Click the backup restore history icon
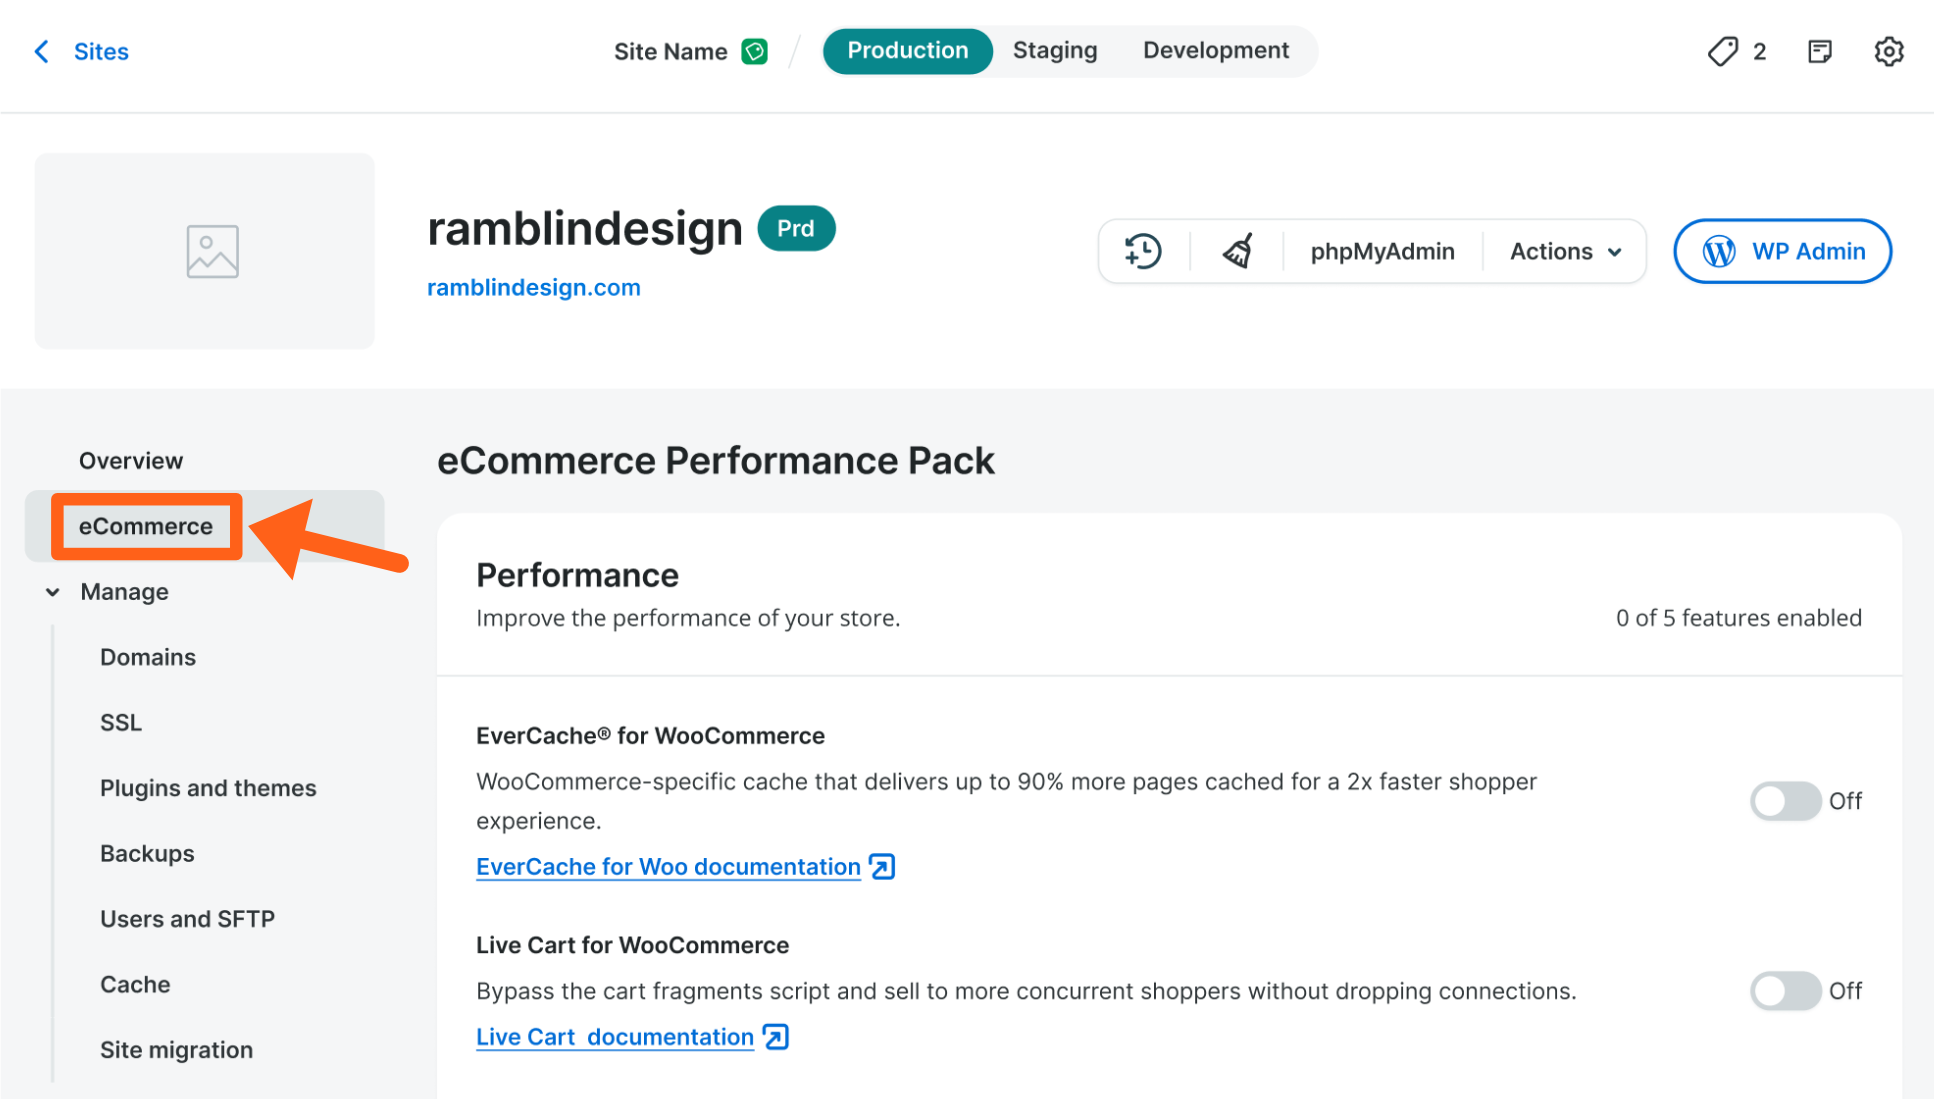This screenshot has height=1099, width=1934. (x=1142, y=251)
